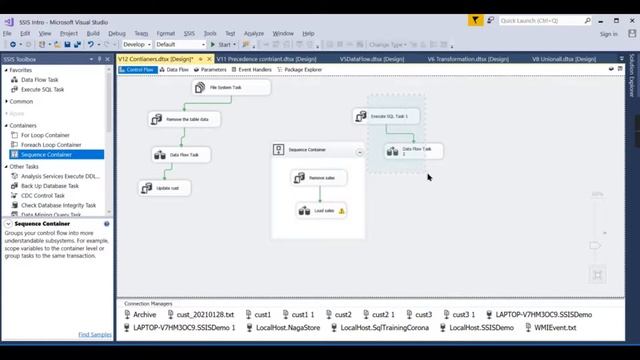The width and height of the screenshot is (640, 360).
Task: Pick Execute SQL Task from Favorites
Action: [42, 89]
